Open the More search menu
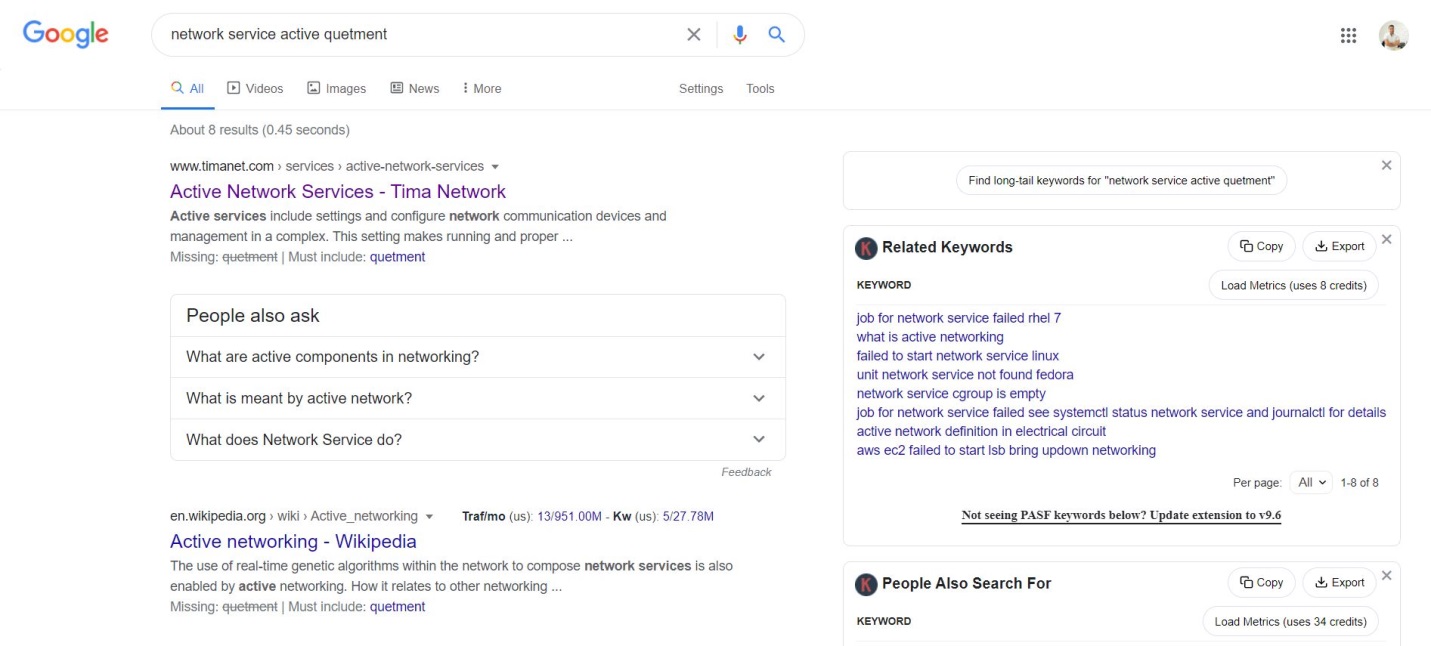The width and height of the screenshot is (1431, 646). (481, 89)
